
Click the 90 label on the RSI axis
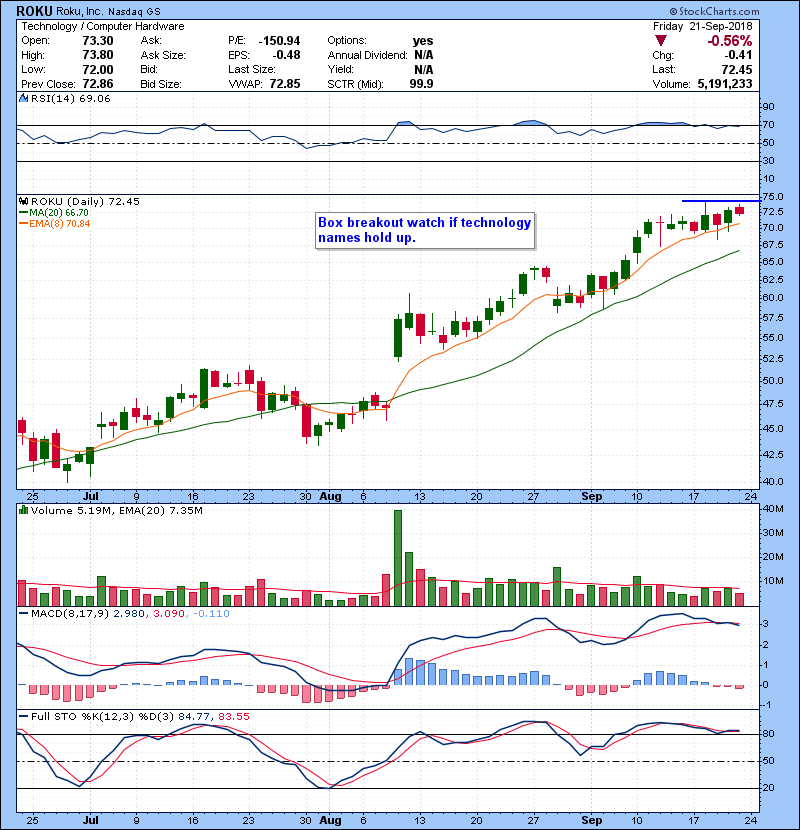point(768,106)
